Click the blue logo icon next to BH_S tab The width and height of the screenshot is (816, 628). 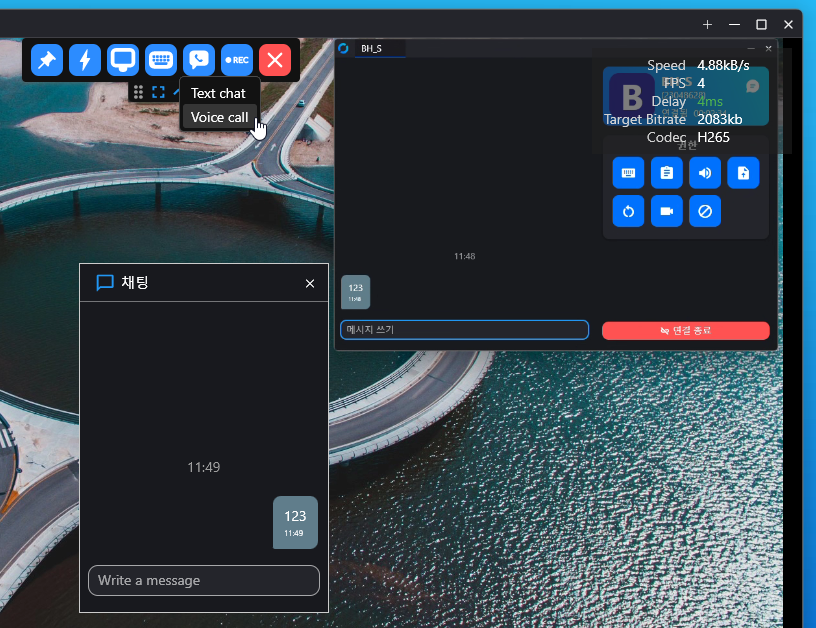(343, 48)
